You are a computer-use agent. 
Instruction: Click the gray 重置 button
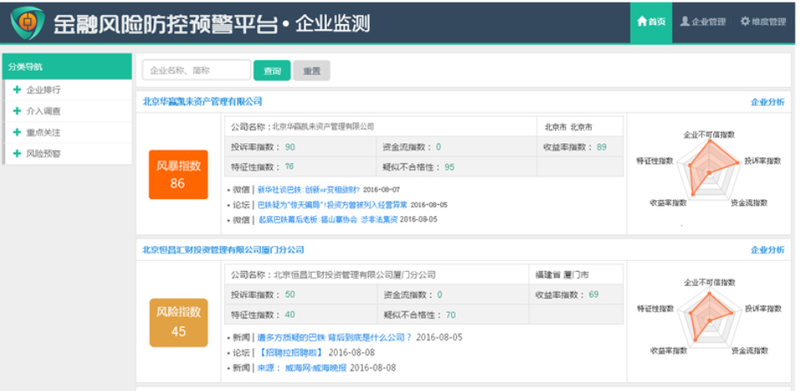312,71
